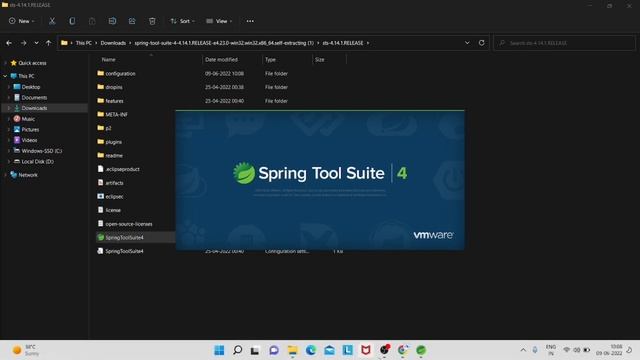Go back with the back arrow
640x360 pixels.
click(x=9, y=43)
